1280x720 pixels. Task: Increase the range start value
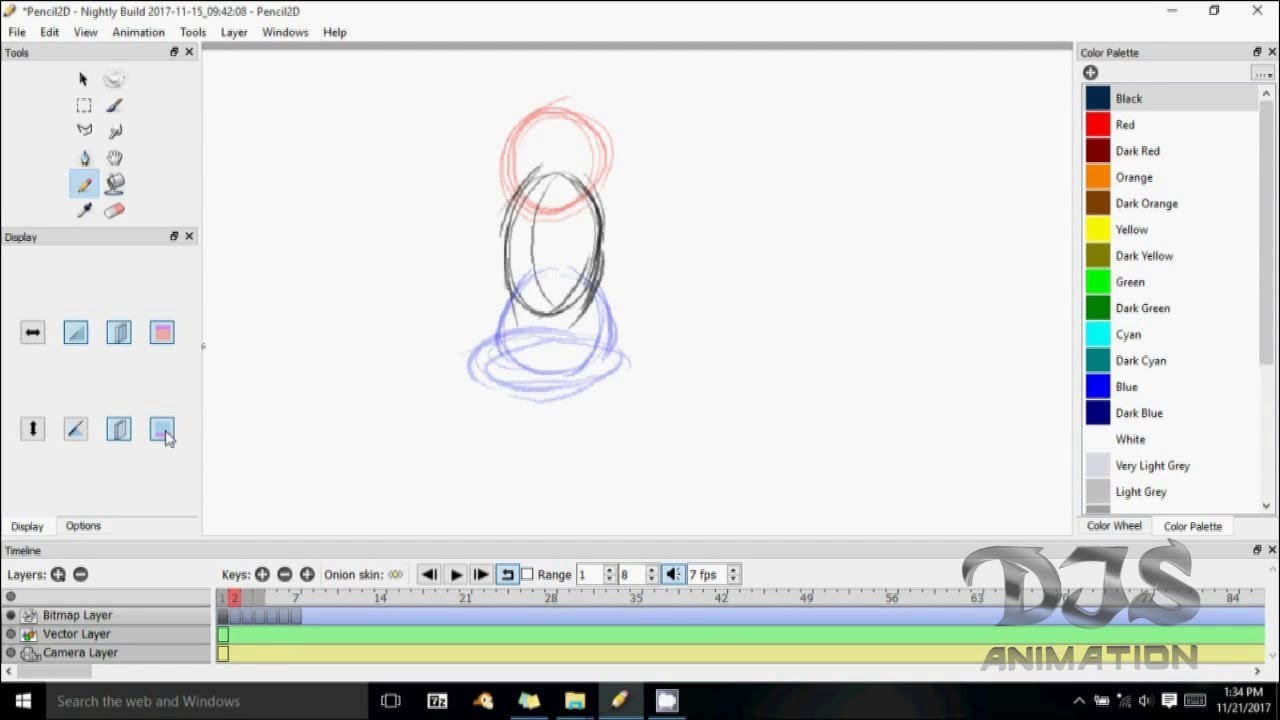click(x=609, y=570)
